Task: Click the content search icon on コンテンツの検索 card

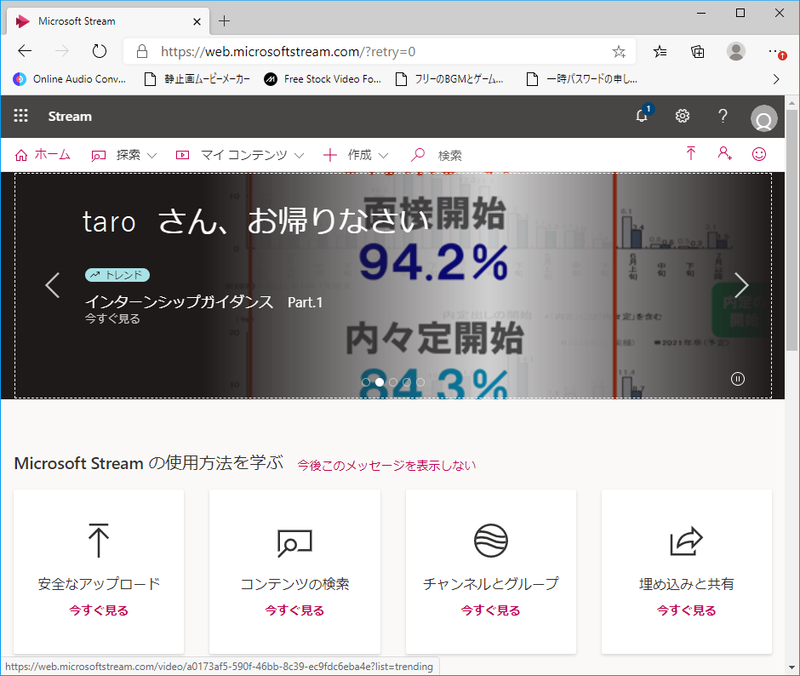Action: click(294, 542)
